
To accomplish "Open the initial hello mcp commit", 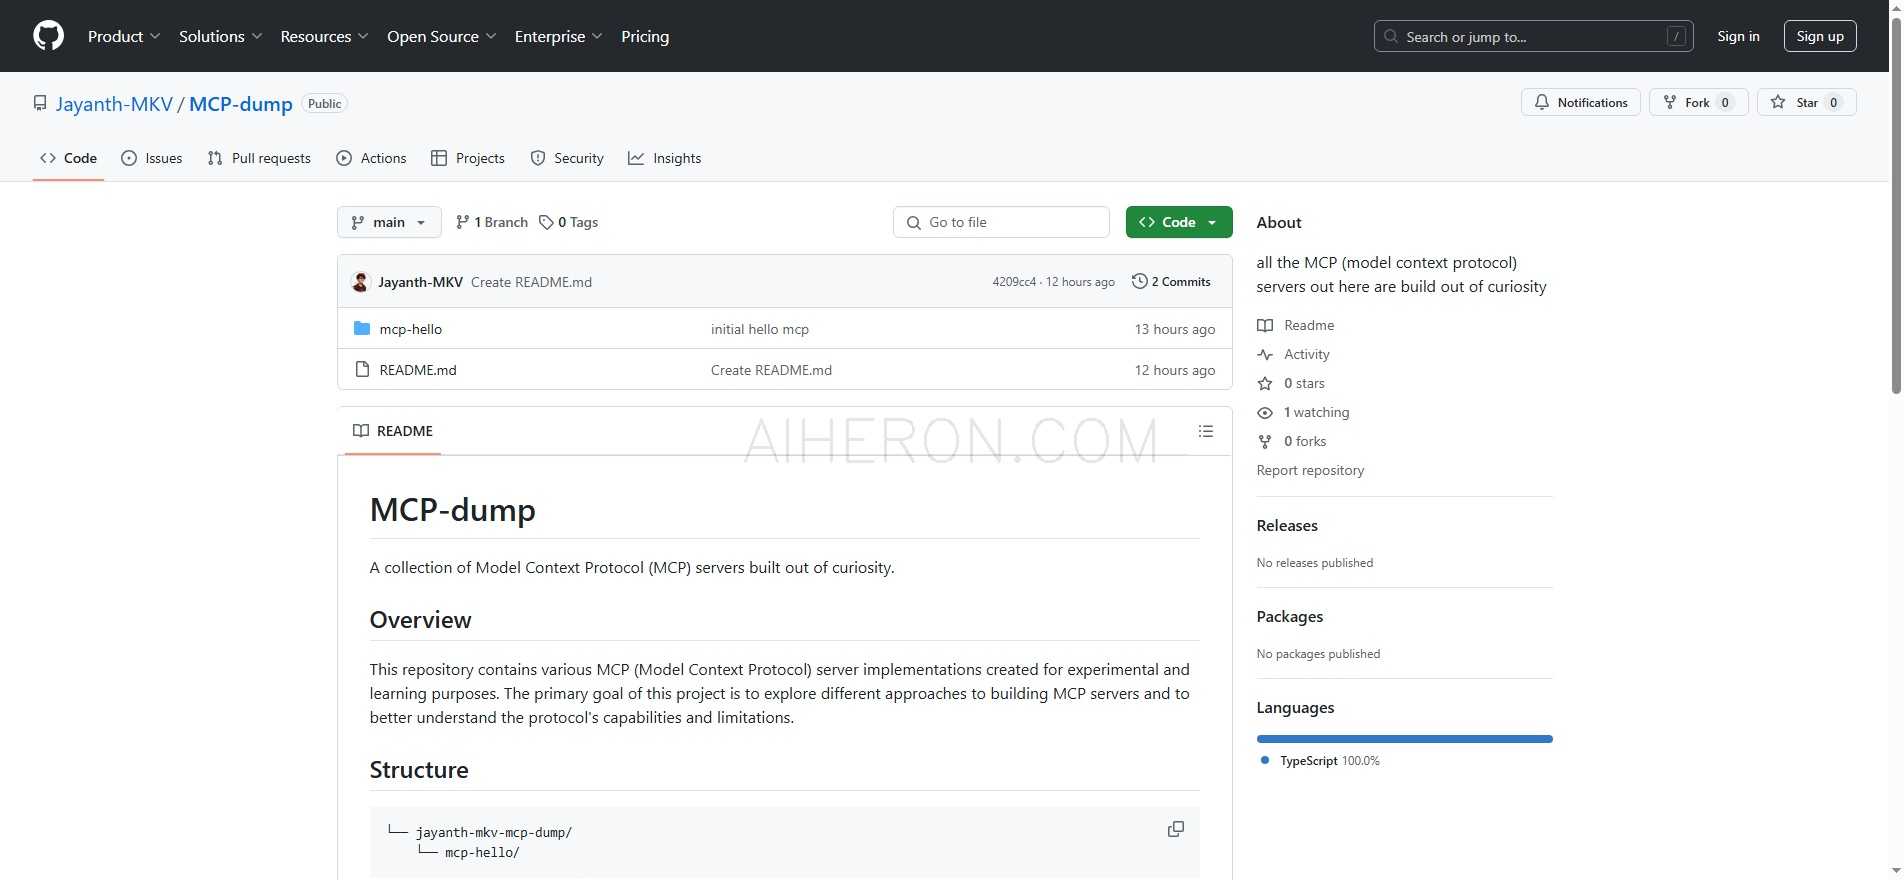I will pyautogui.click(x=760, y=329).
